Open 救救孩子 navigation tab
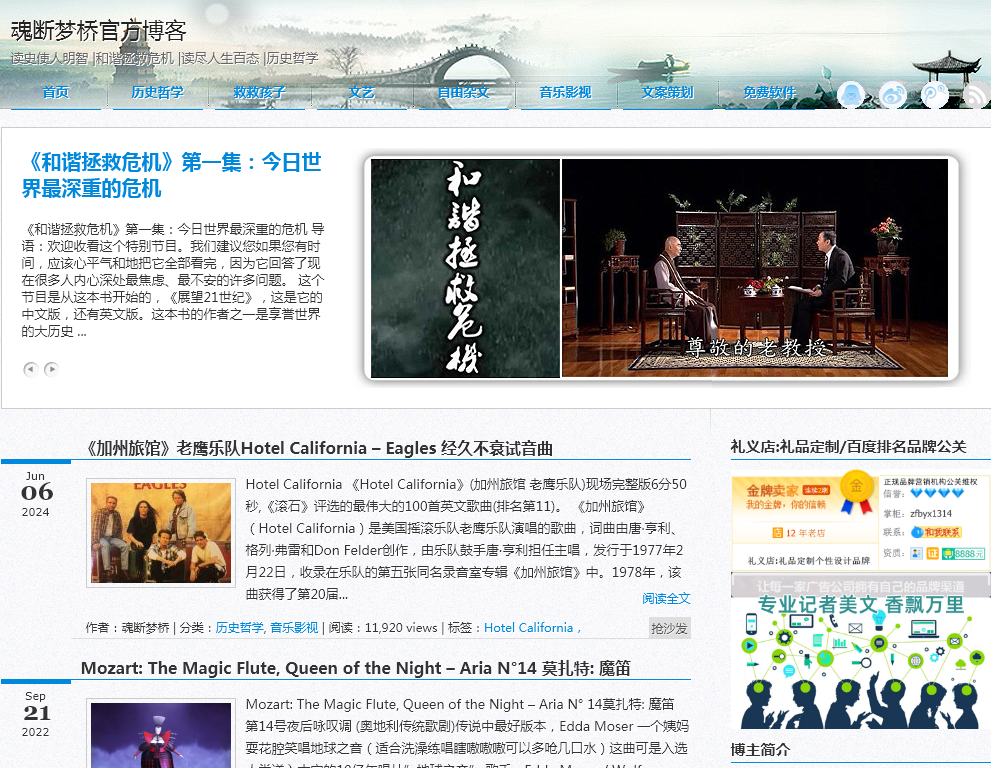This screenshot has height=768, width=991. (x=259, y=92)
